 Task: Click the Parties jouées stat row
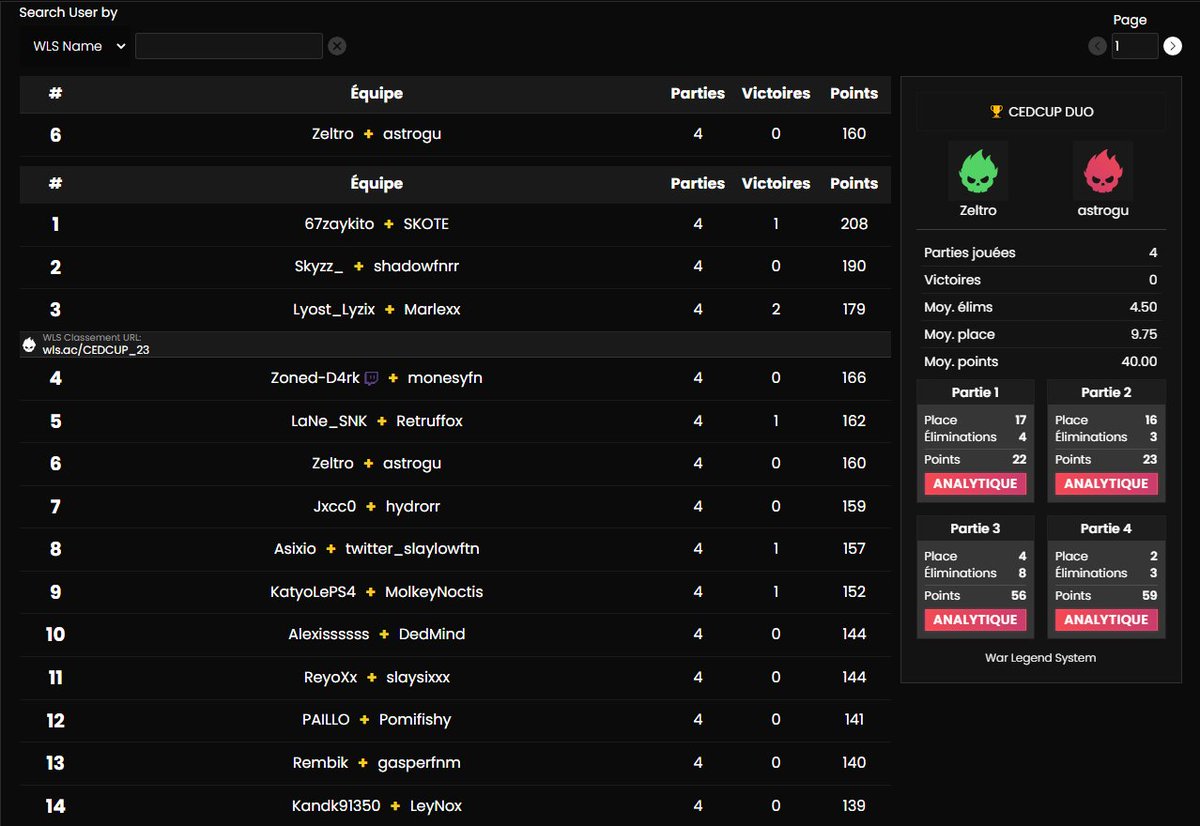pyautogui.click(x=1040, y=253)
